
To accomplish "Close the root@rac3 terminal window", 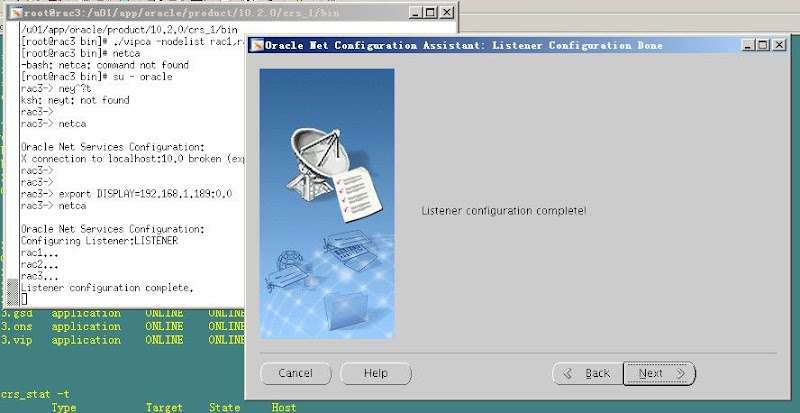I will pos(446,12).
